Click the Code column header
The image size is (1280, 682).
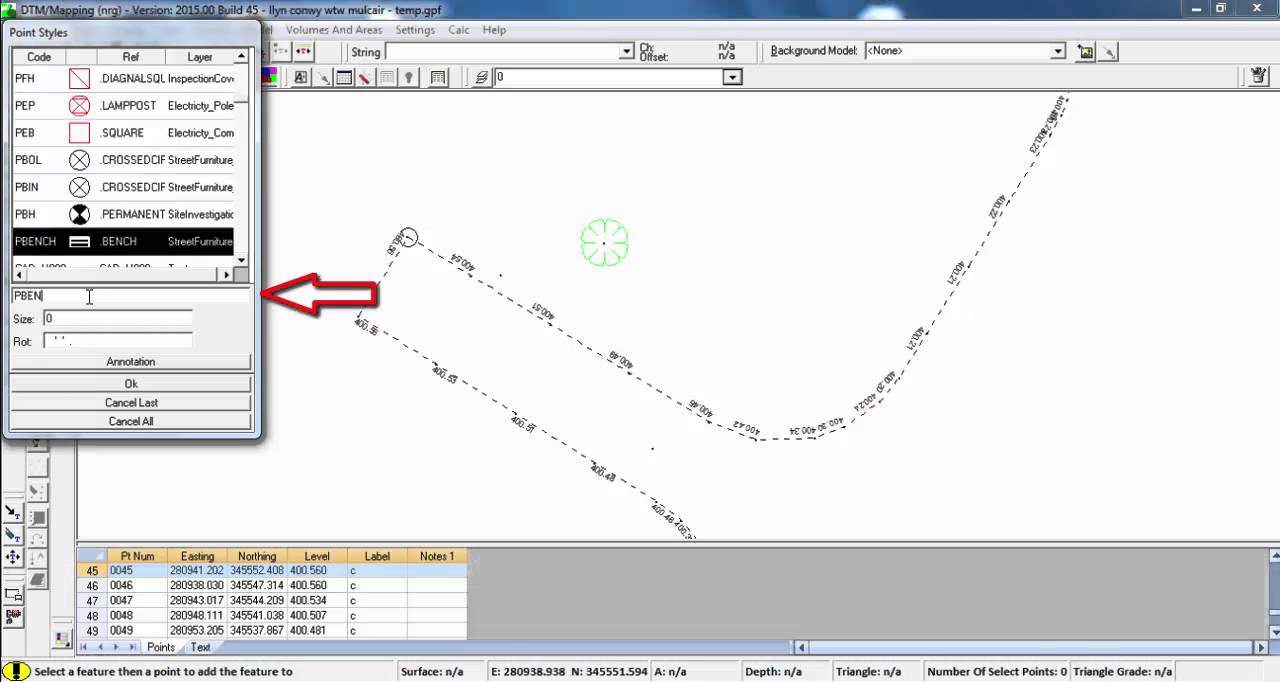[x=39, y=57]
